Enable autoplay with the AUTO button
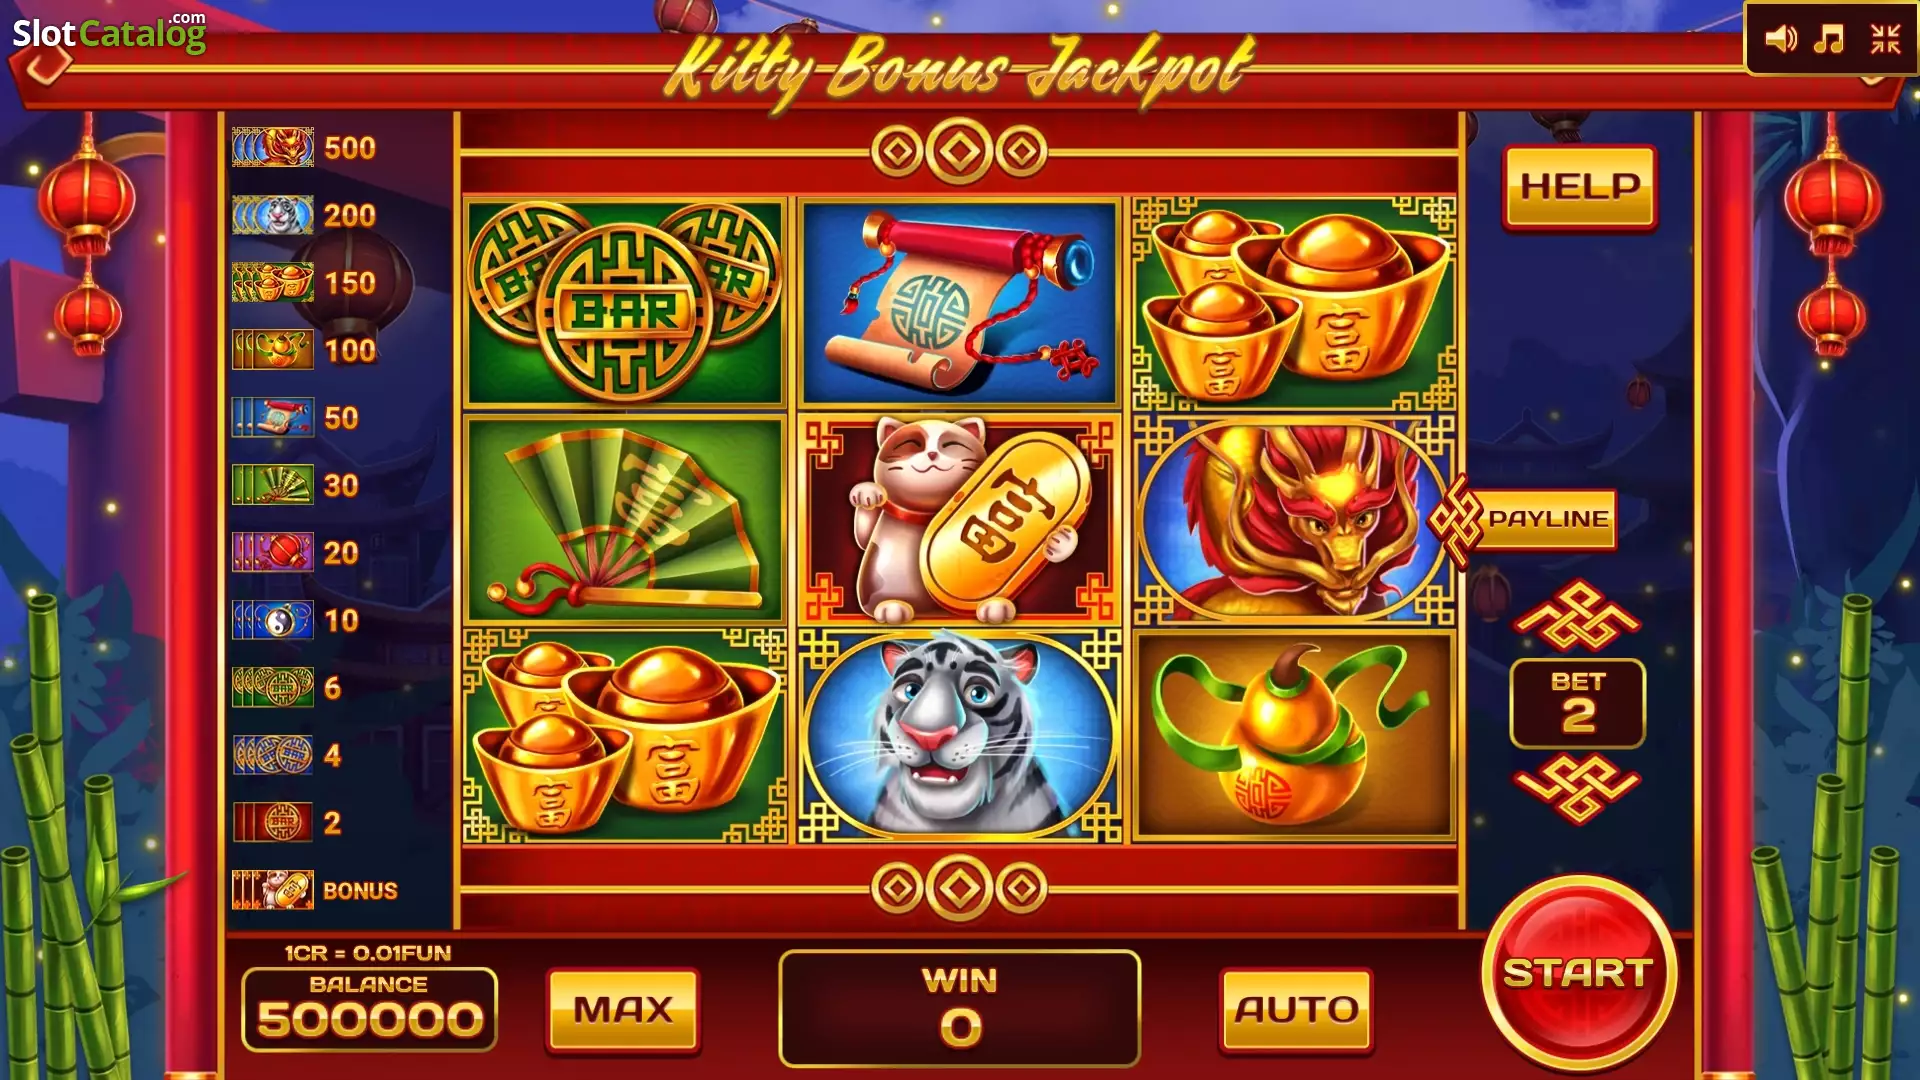The image size is (1920, 1080). coord(1296,1010)
